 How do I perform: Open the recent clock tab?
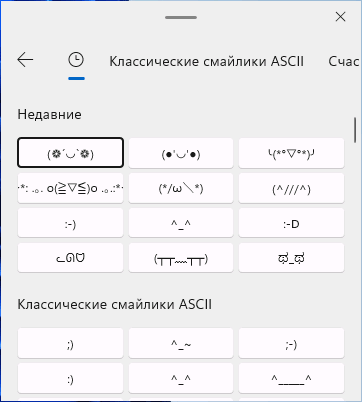(76, 60)
